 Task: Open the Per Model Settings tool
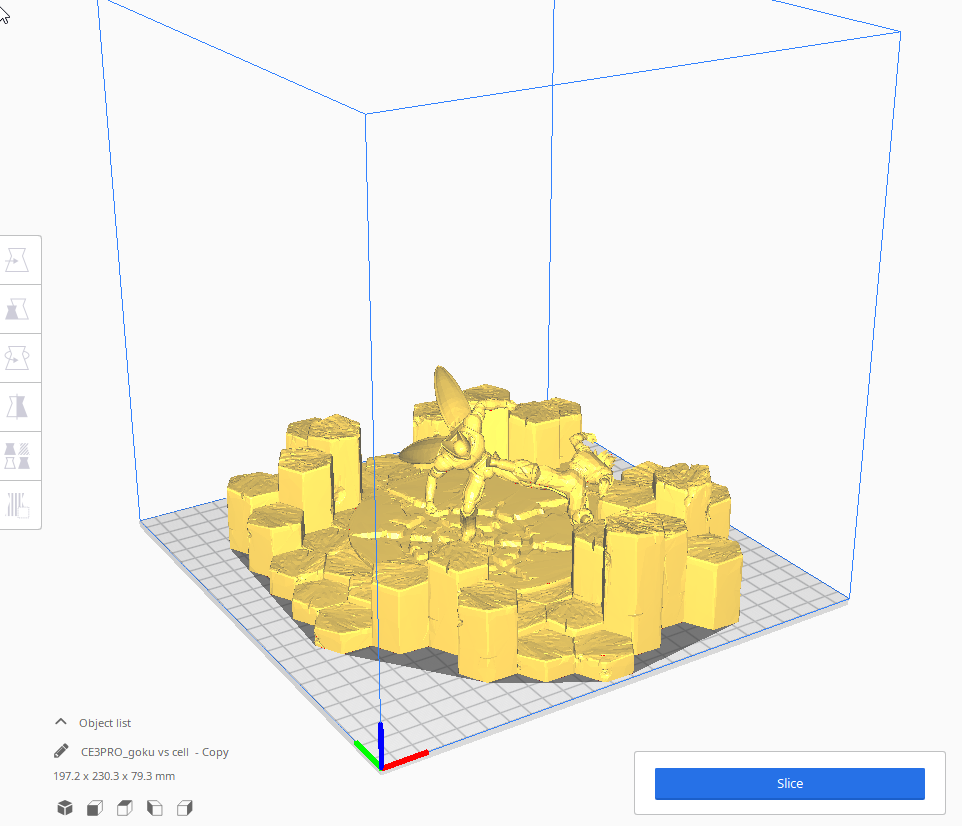pos(20,456)
